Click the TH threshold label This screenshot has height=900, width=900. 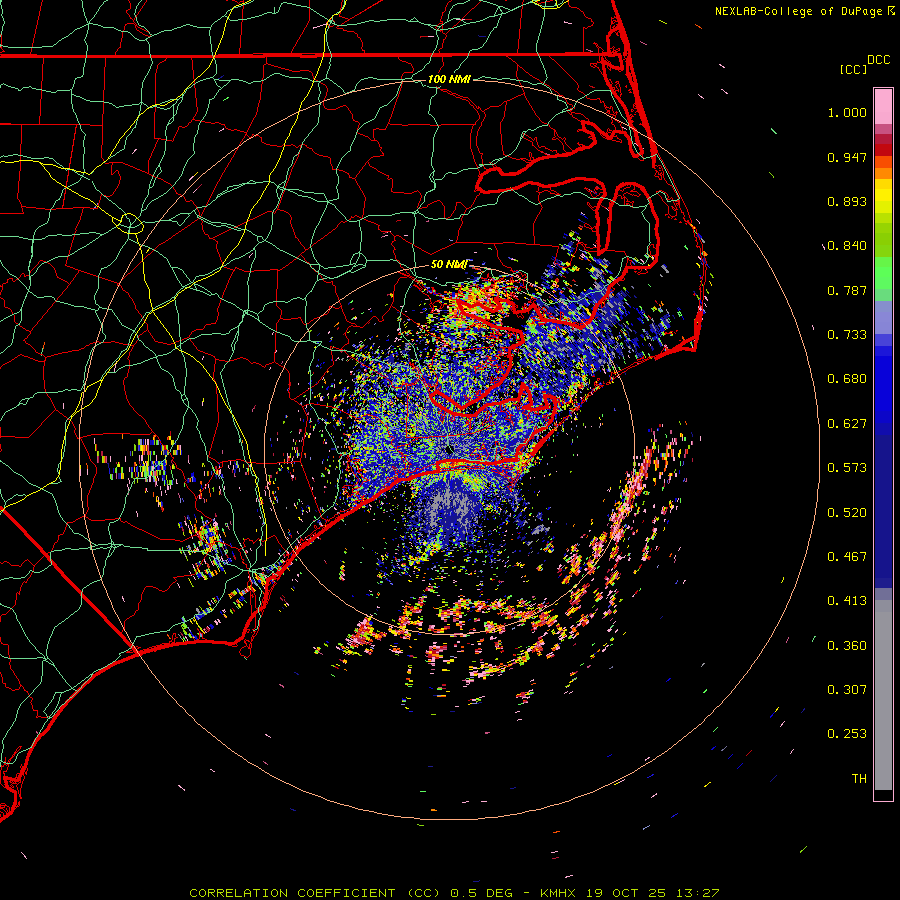859,779
